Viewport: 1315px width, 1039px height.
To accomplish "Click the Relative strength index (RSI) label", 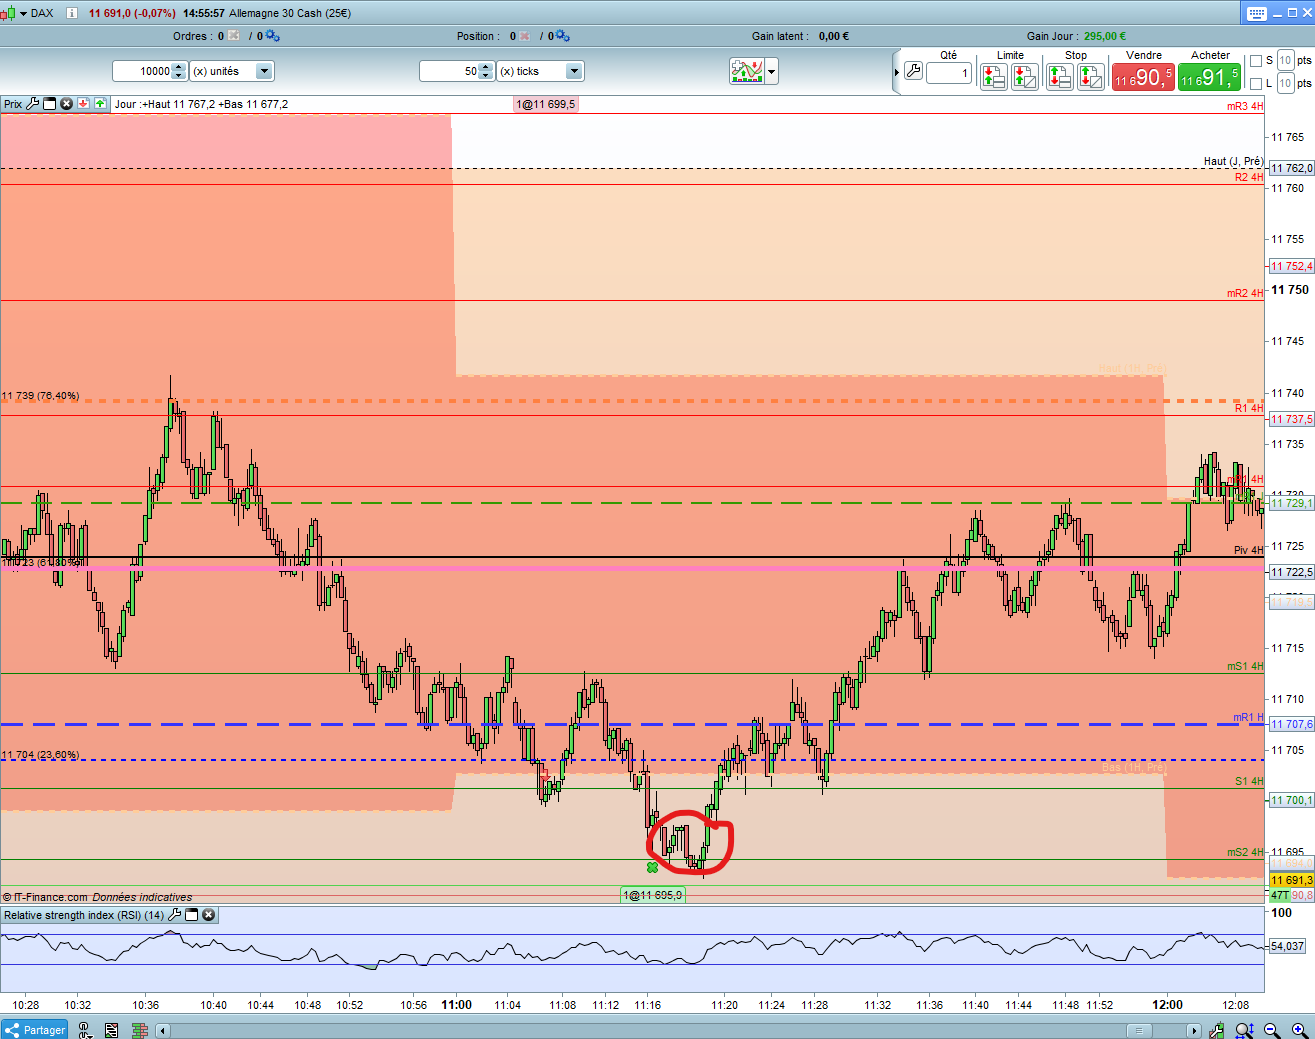I will coord(84,915).
